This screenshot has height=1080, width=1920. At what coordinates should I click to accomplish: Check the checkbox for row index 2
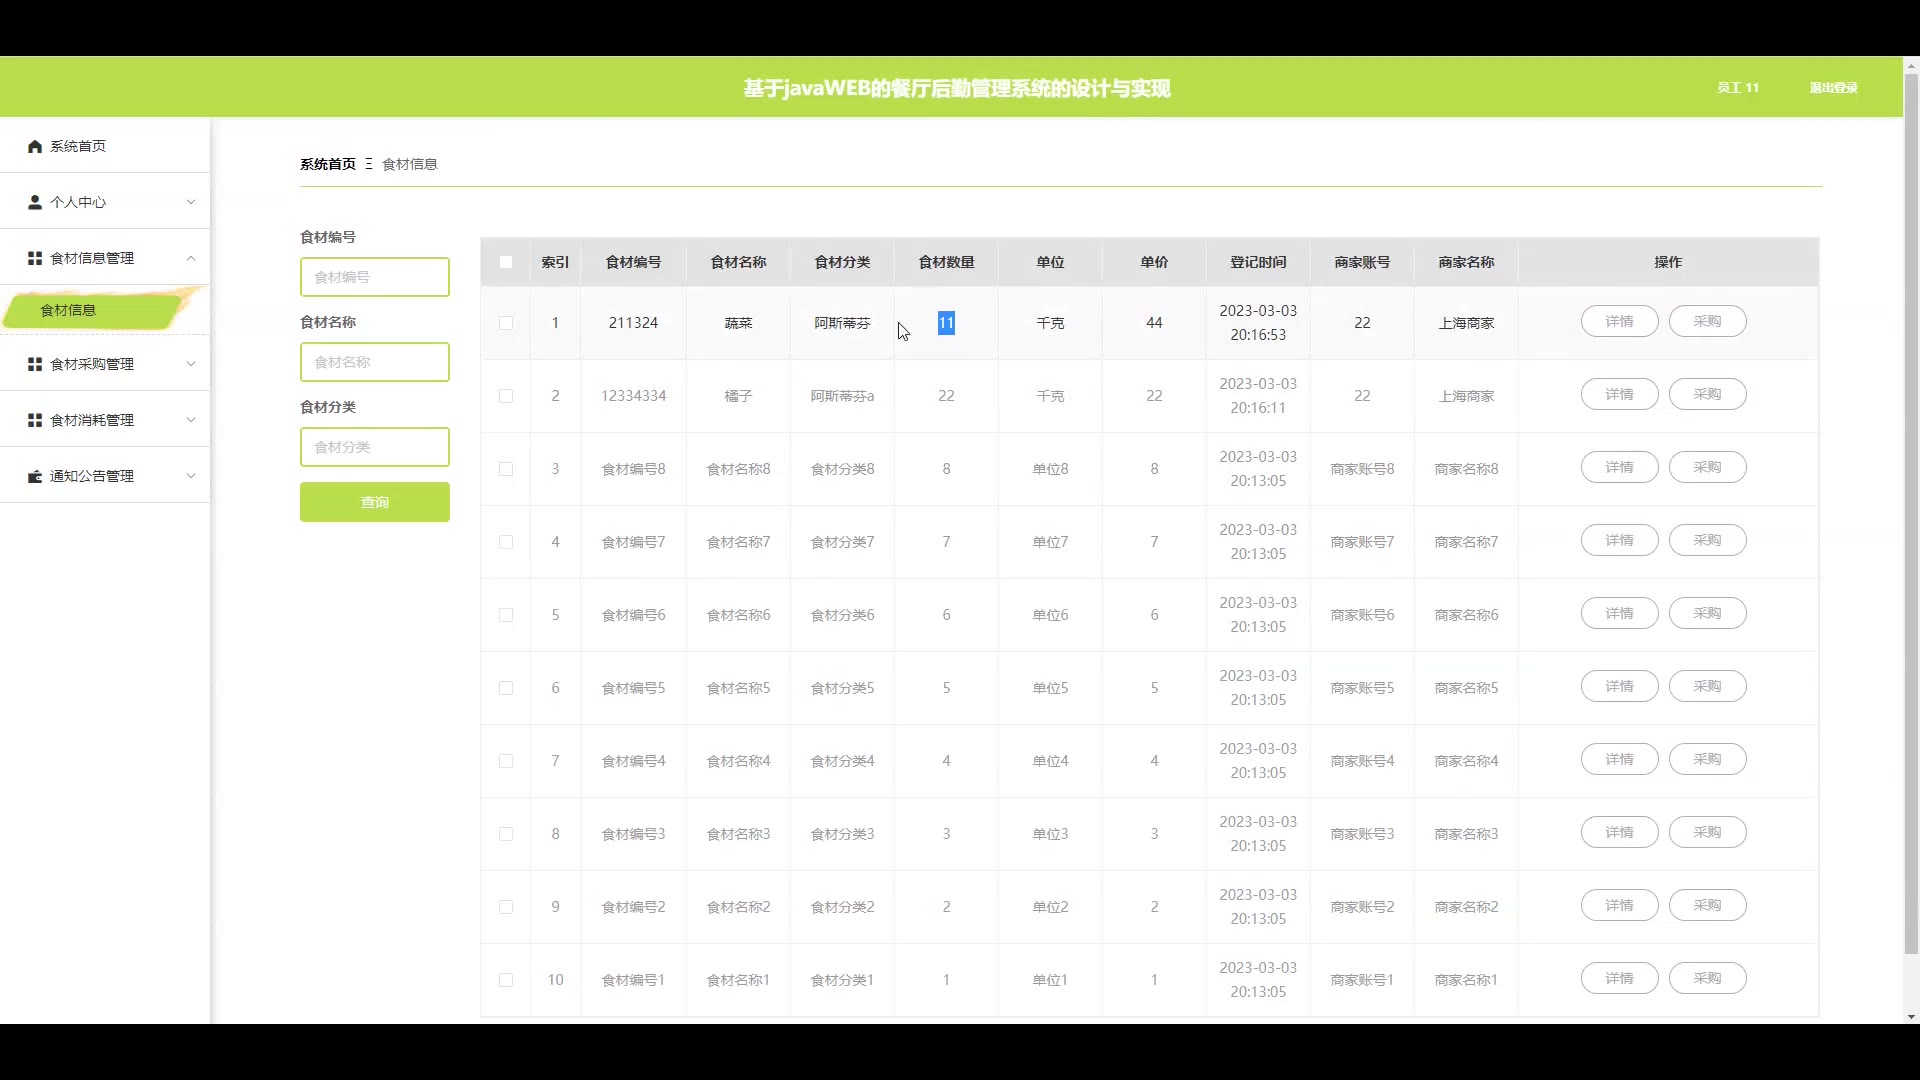pos(506,396)
